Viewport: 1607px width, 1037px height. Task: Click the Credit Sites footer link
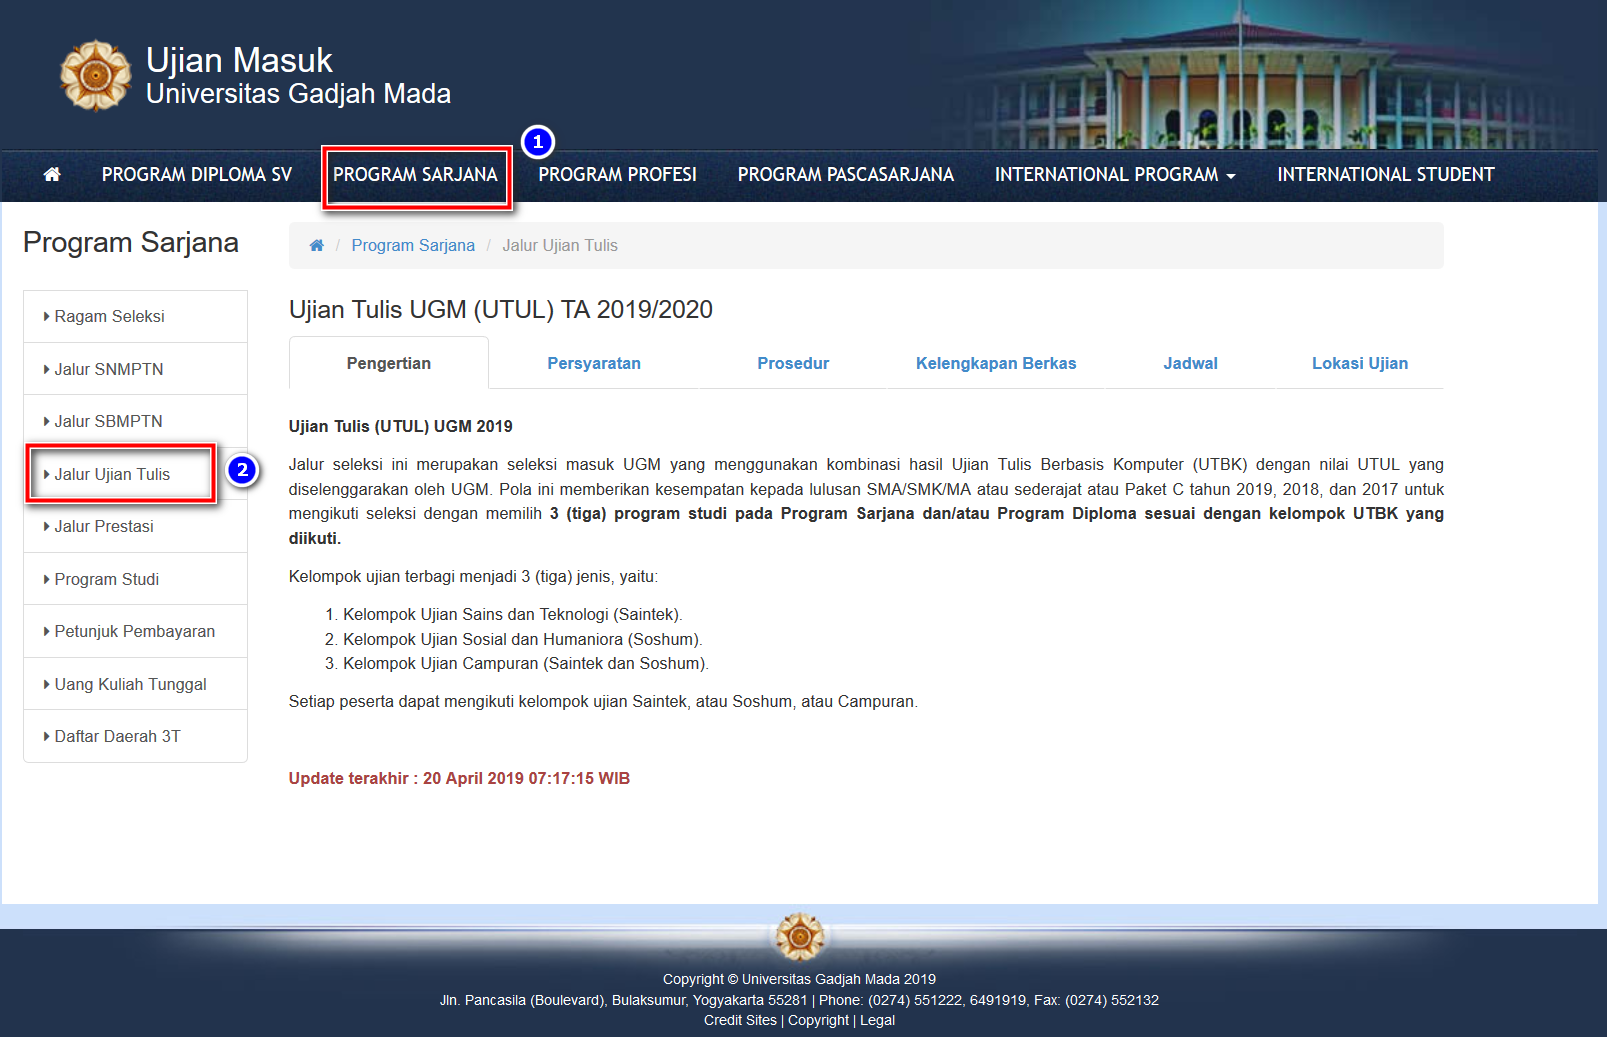(x=740, y=1020)
